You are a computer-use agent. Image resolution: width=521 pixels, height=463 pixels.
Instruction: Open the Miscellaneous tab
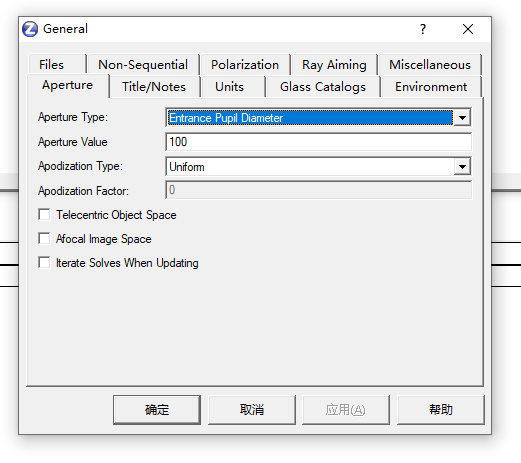coord(430,64)
